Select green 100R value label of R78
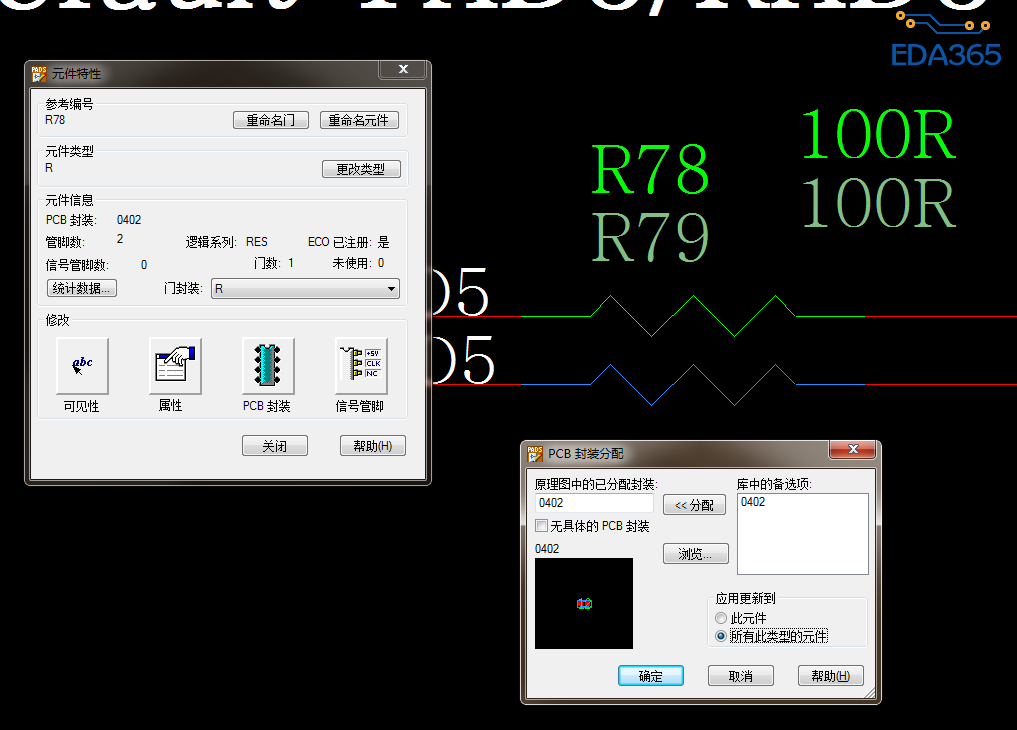This screenshot has height=730, width=1017. pyautogui.click(x=878, y=134)
